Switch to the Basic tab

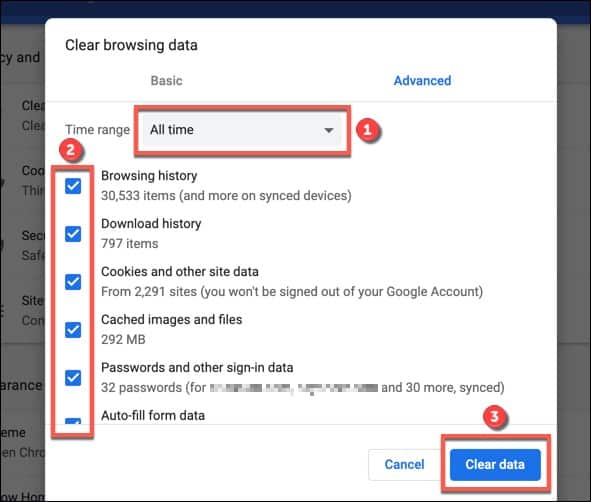coord(166,81)
